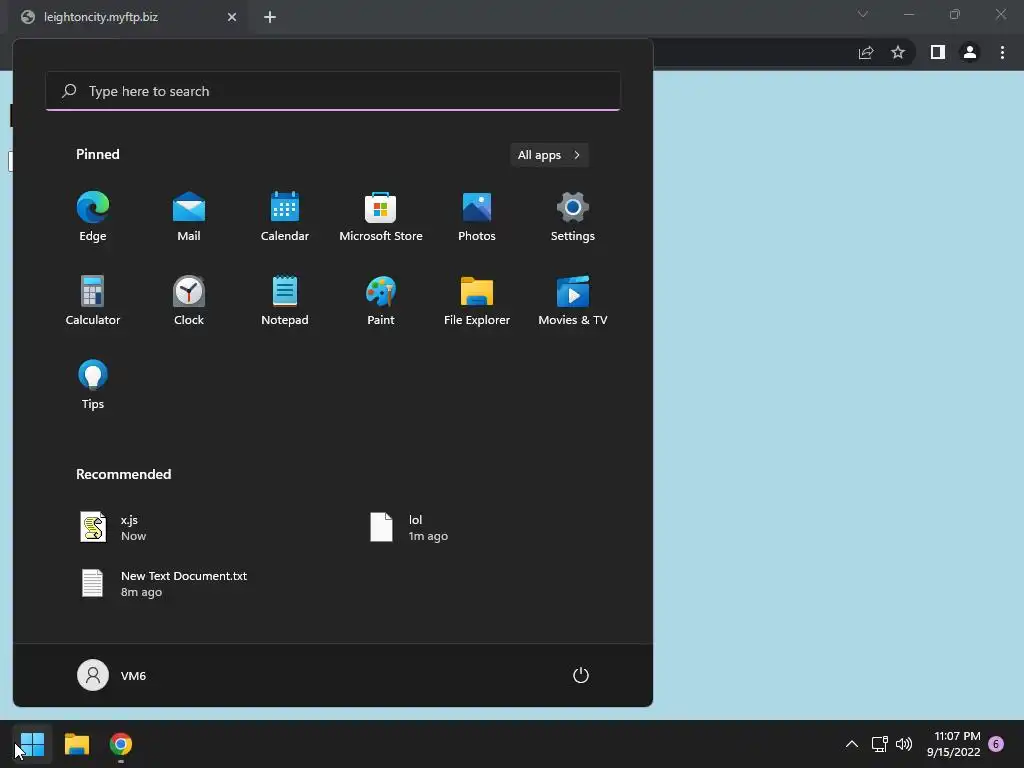Image resolution: width=1024 pixels, height=768 pixels.
Task: Click the Power button in Start menu
Action: click(581, 675)
